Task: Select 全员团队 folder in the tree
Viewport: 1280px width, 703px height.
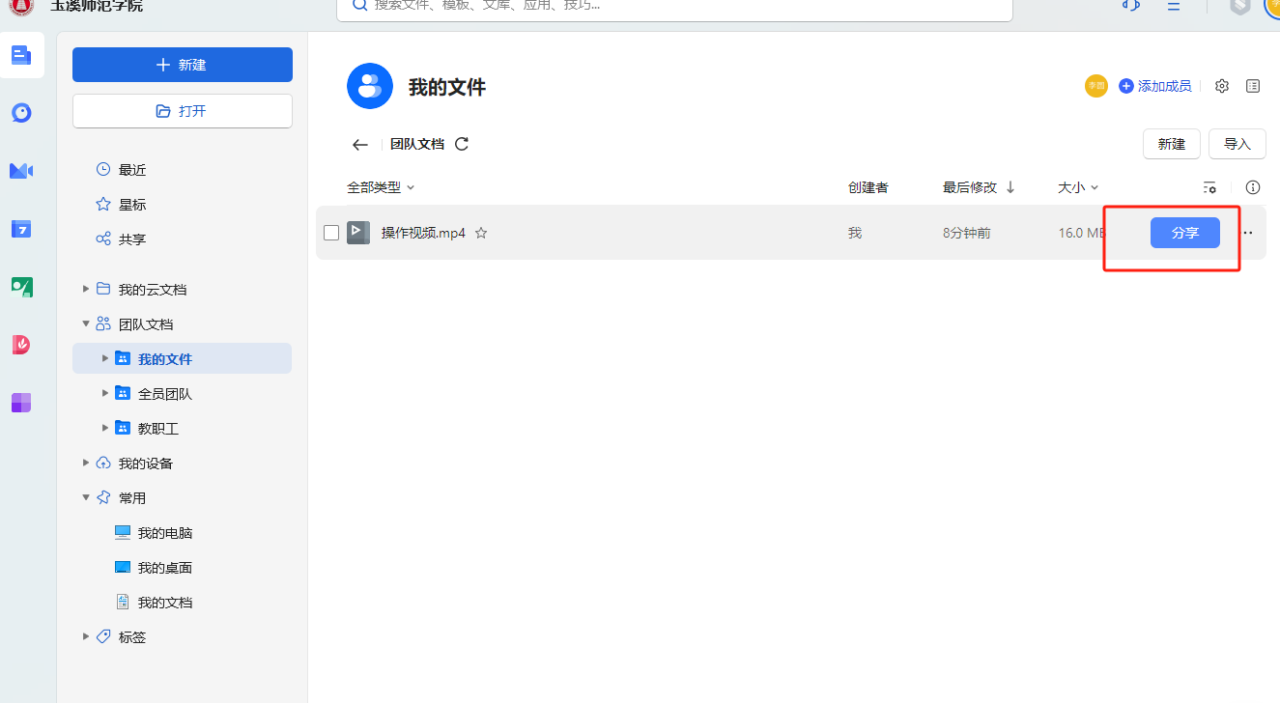Action: pyautogui.click(x=164, y=394)
